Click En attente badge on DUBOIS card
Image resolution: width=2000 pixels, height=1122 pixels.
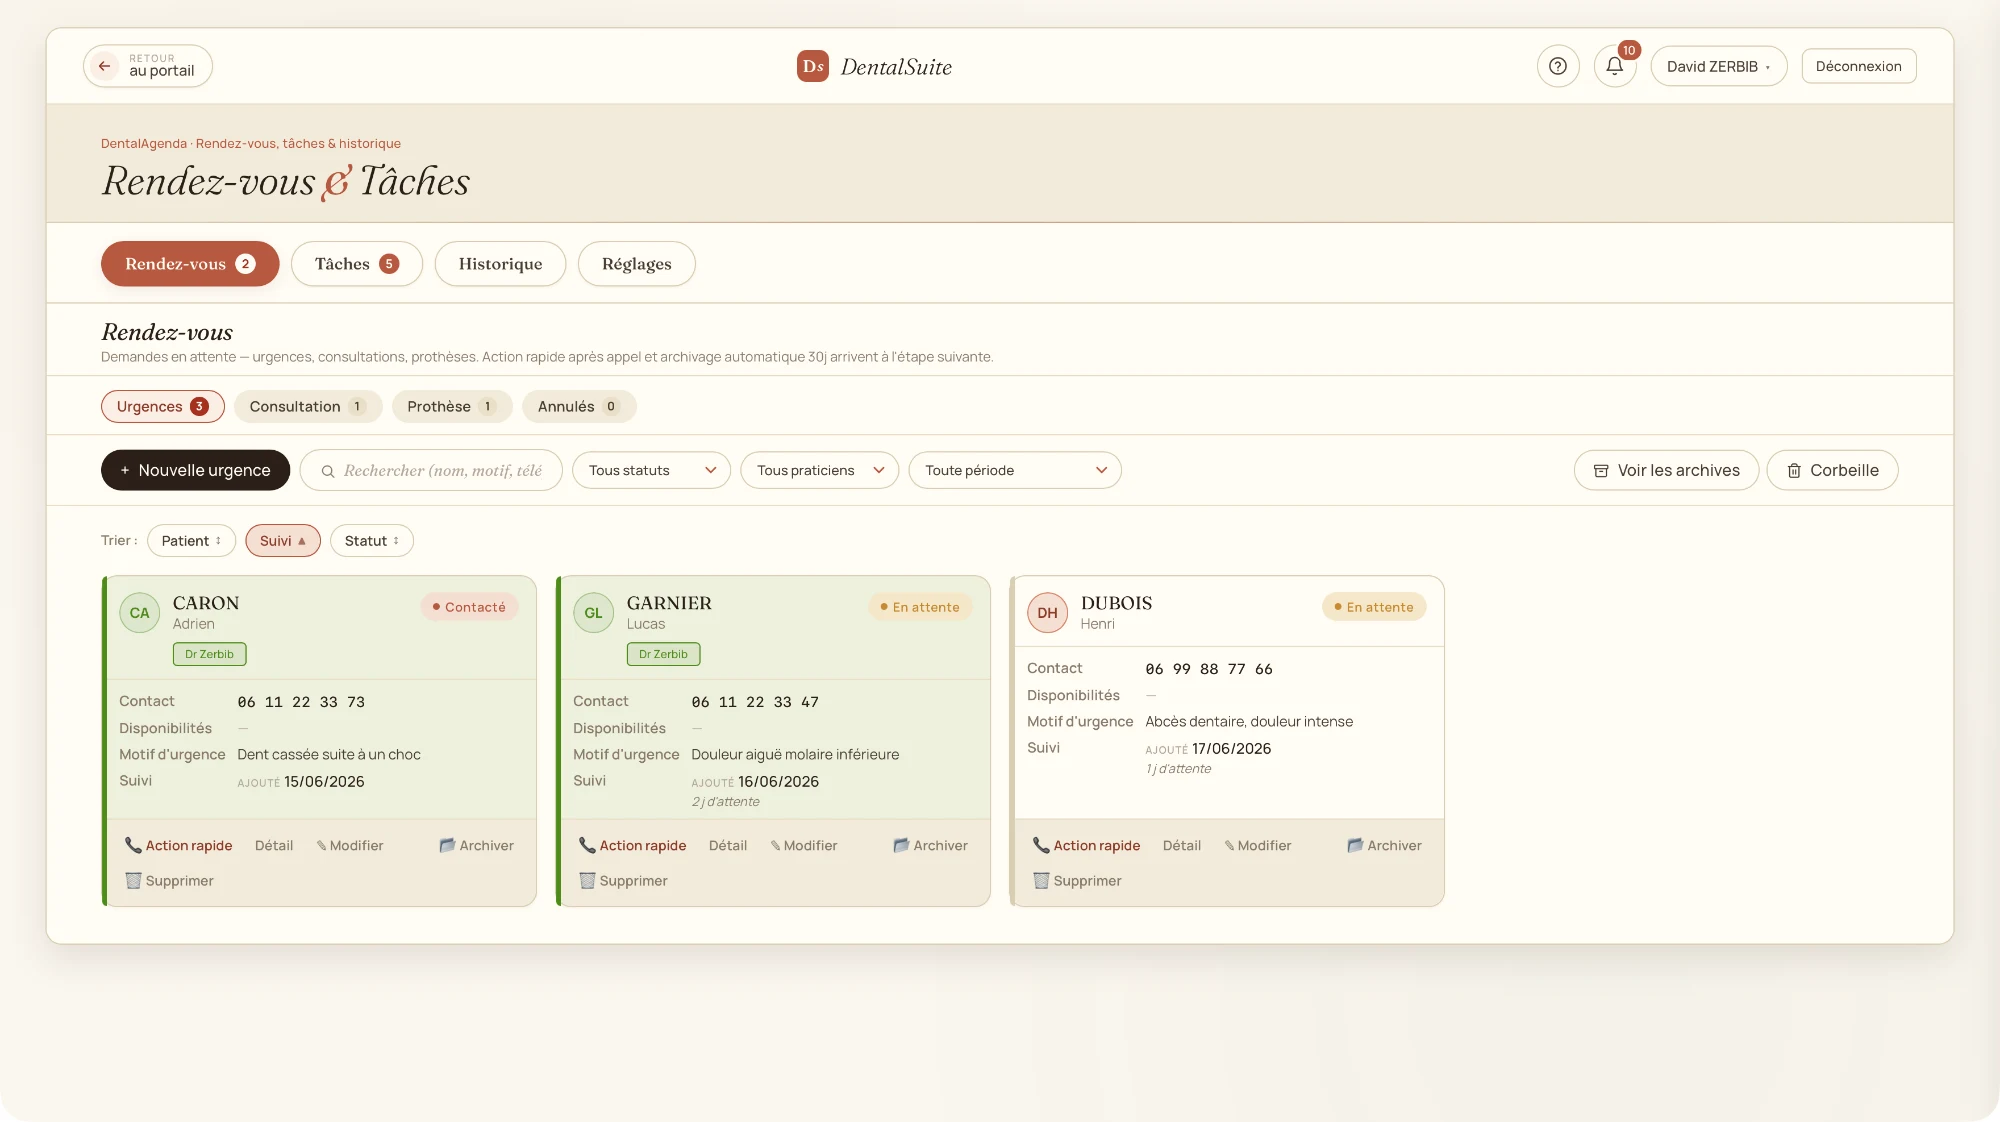point(1374,607)
